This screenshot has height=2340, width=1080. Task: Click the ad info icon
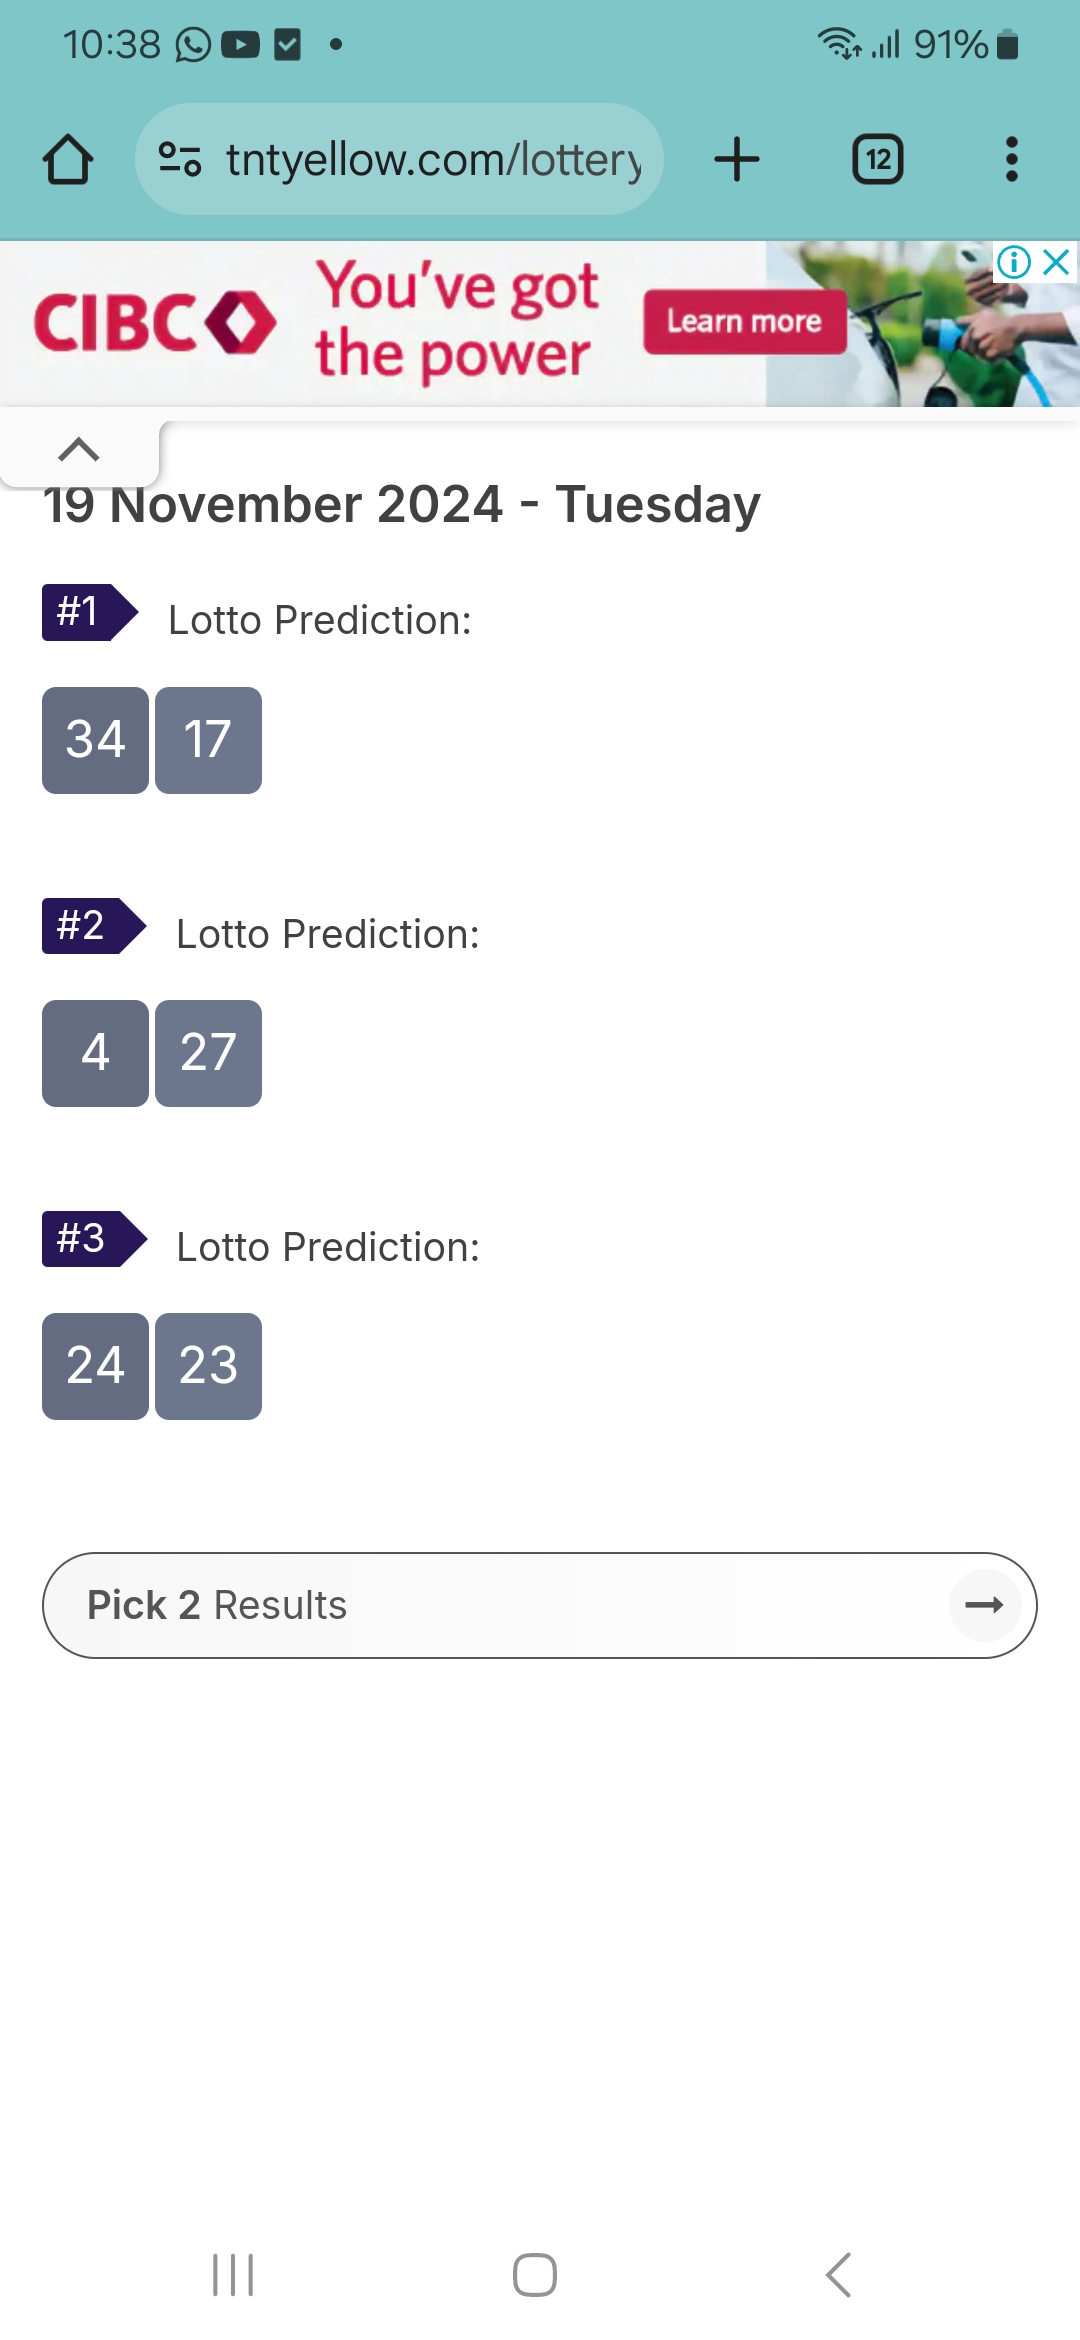[x=1013, y=262]
